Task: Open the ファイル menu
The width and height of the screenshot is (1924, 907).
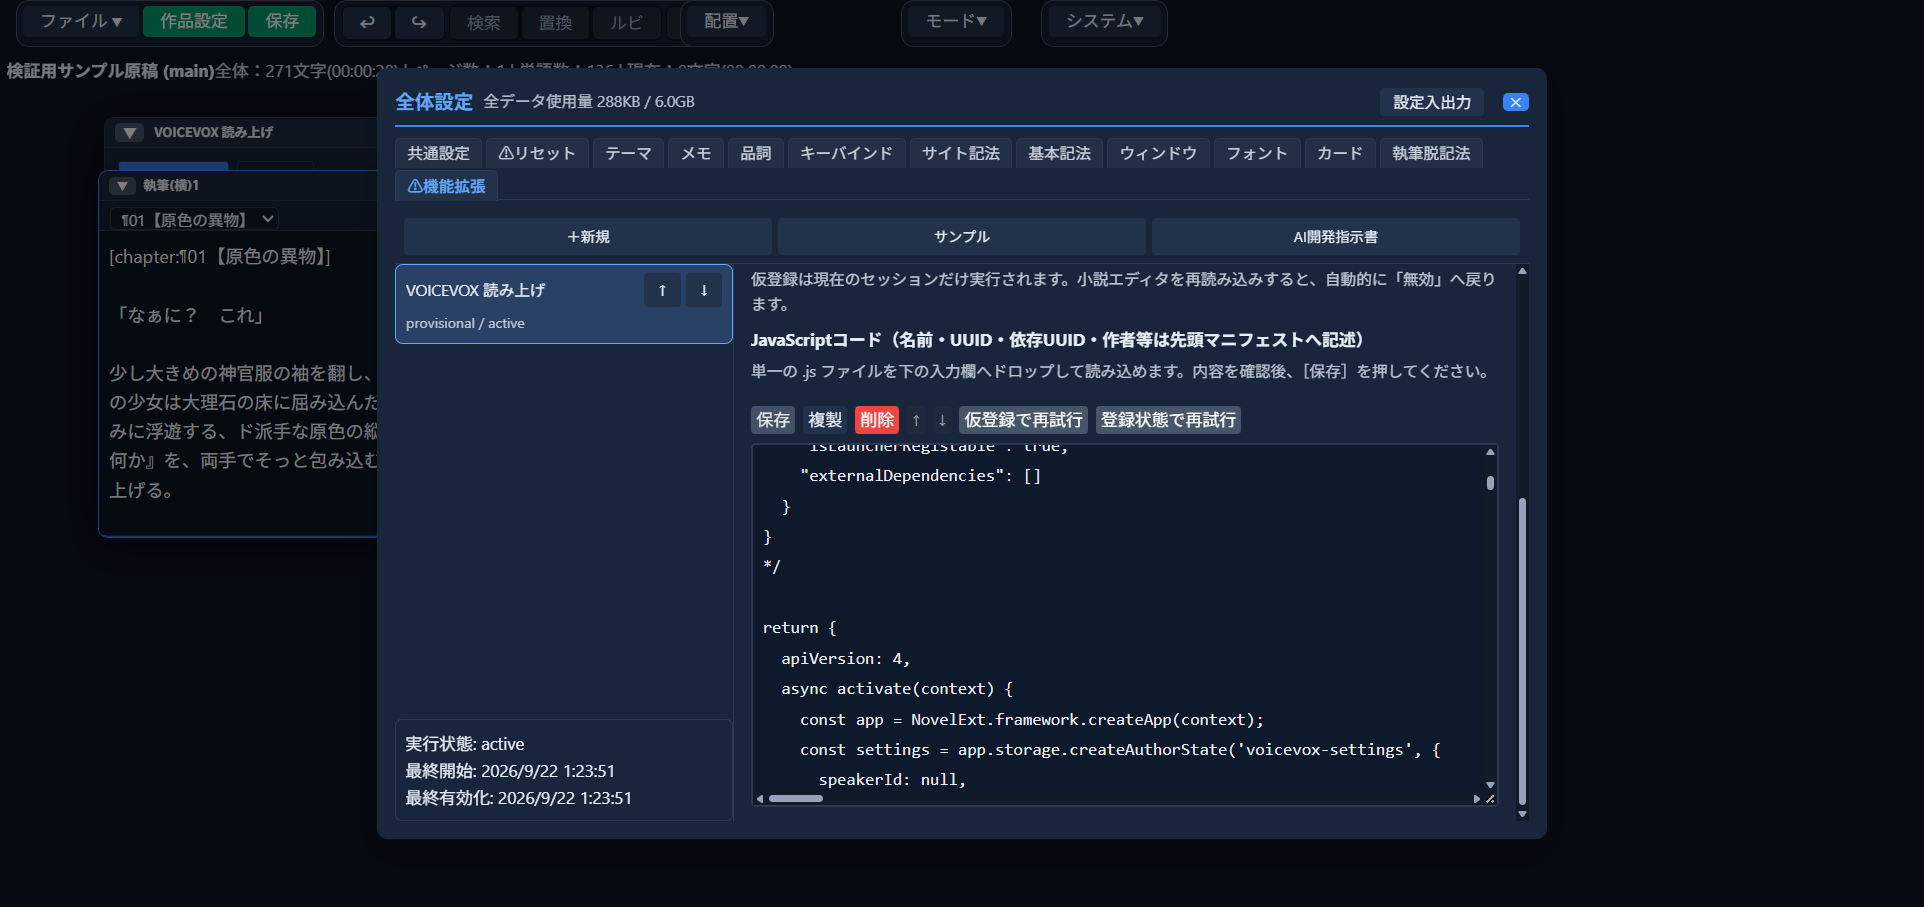Action: point(81,21)
